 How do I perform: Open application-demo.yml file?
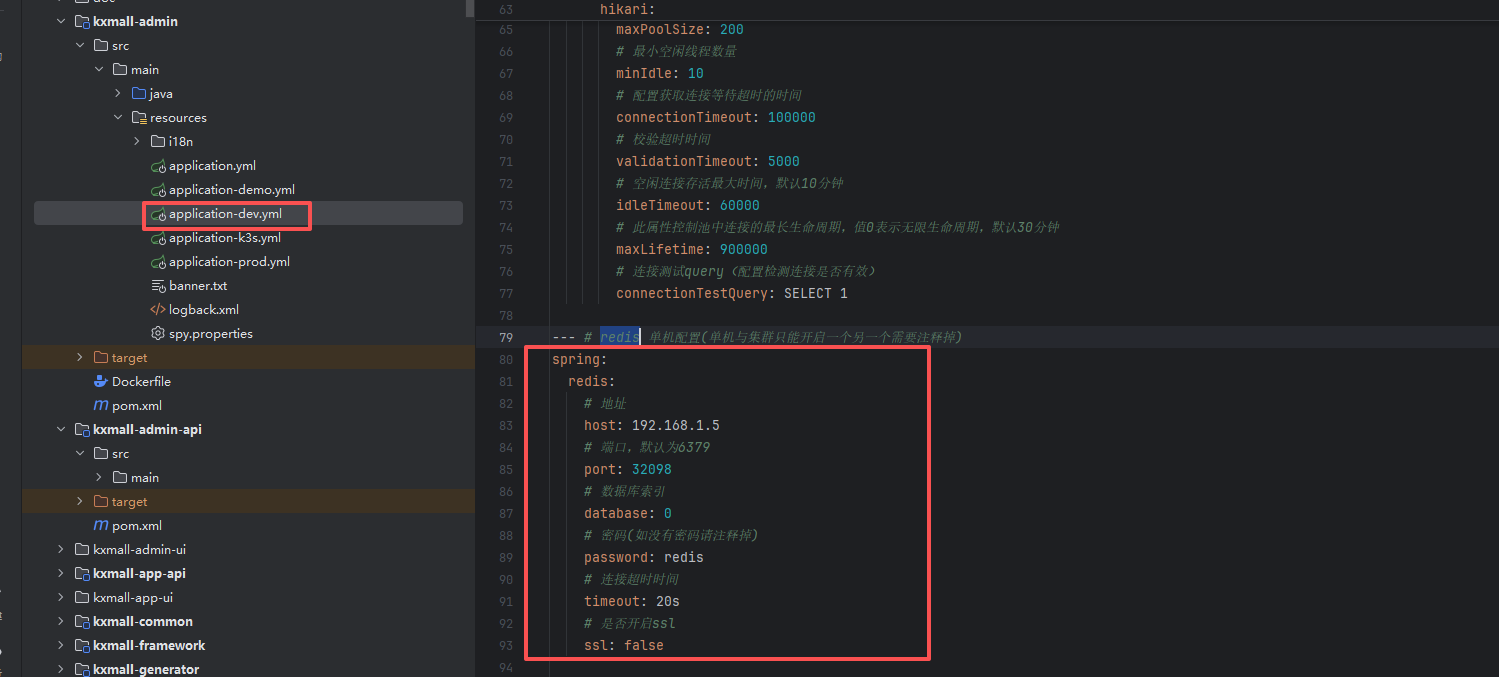(x=231, y=190)
